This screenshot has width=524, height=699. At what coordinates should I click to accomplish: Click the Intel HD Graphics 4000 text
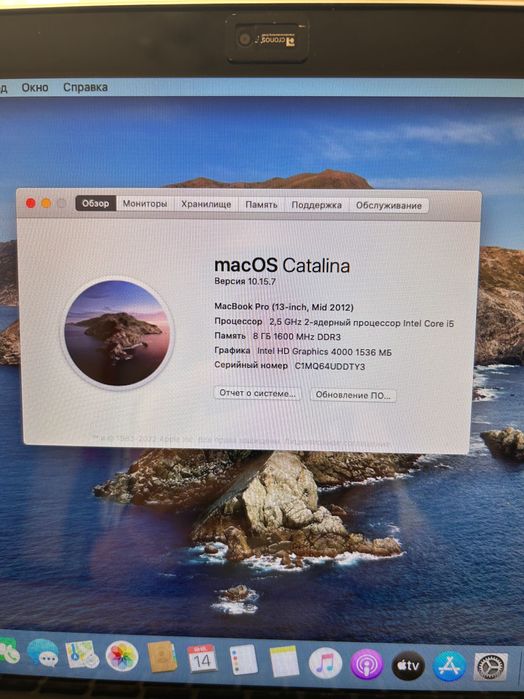click(324, 352)
